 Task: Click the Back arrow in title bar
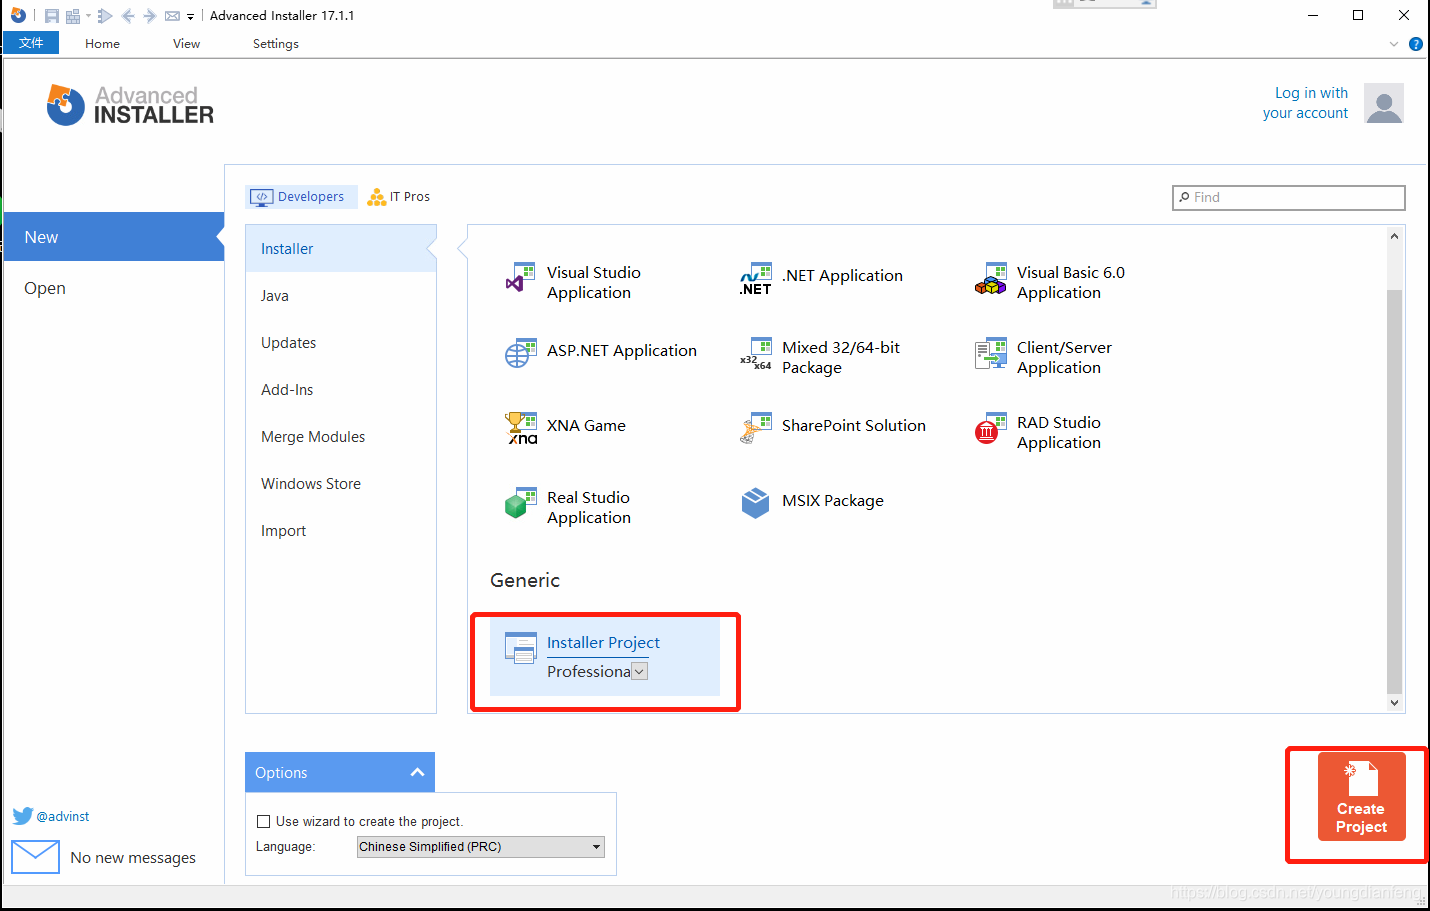click(x=128, y=16)
